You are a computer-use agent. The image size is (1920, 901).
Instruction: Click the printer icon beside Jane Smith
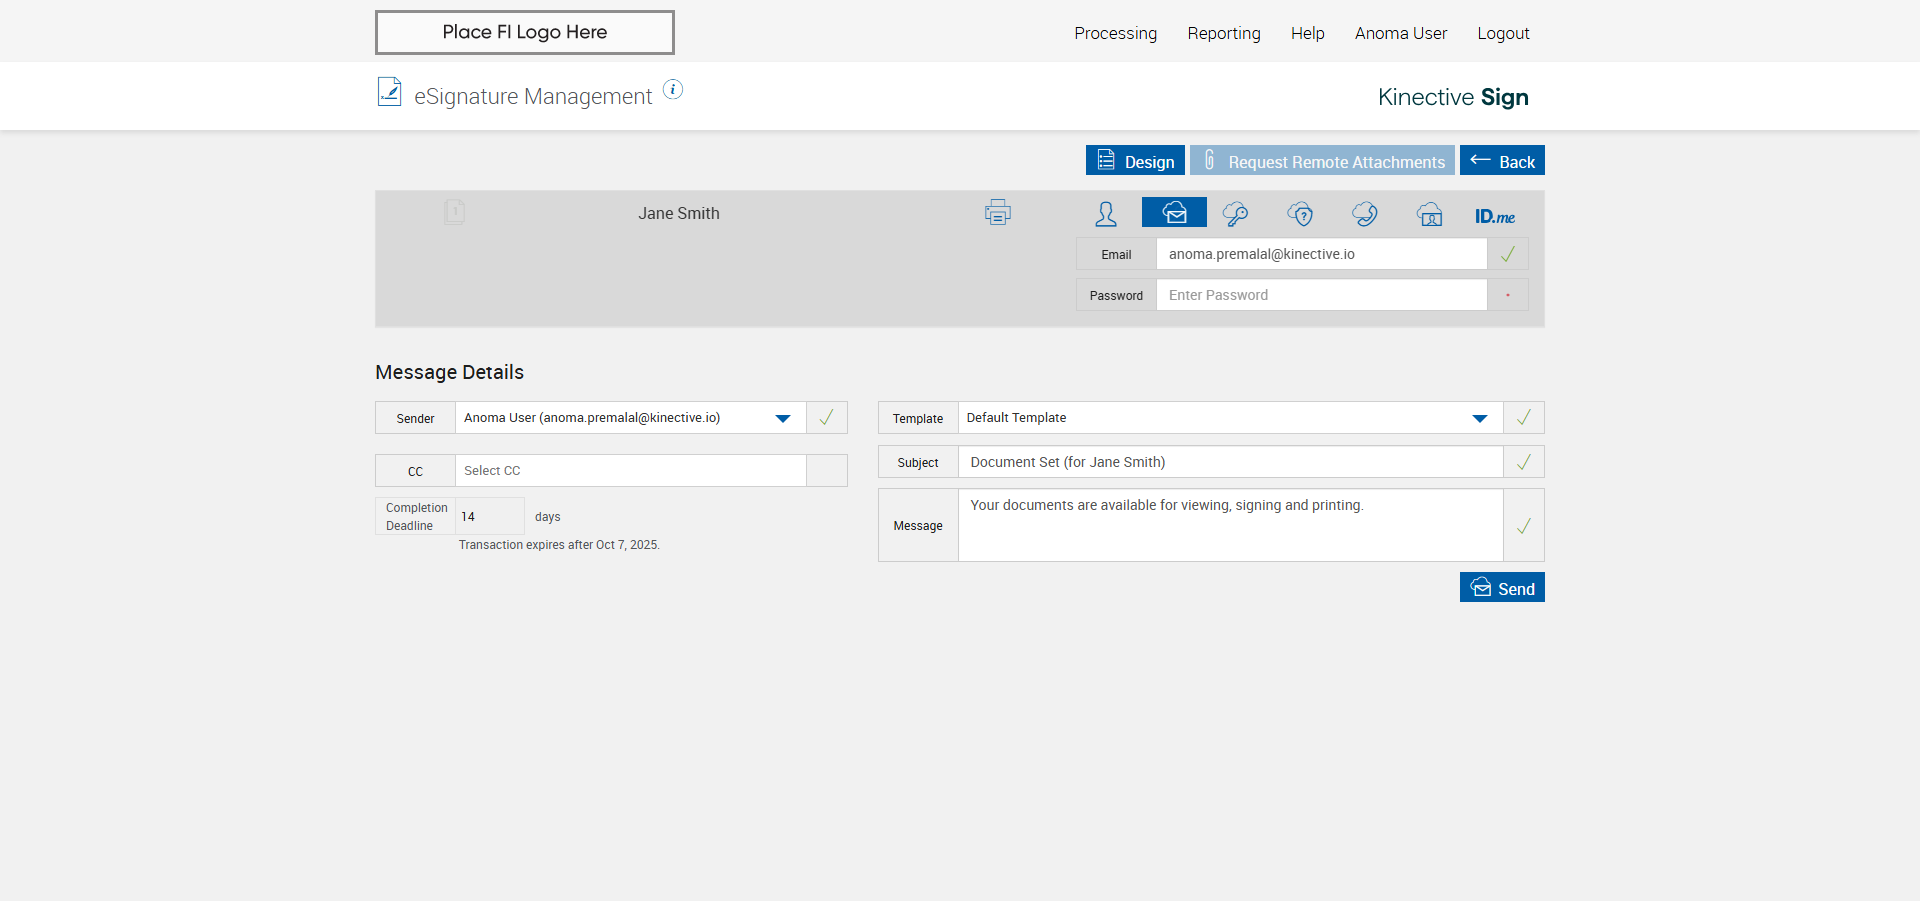point(997,213)
